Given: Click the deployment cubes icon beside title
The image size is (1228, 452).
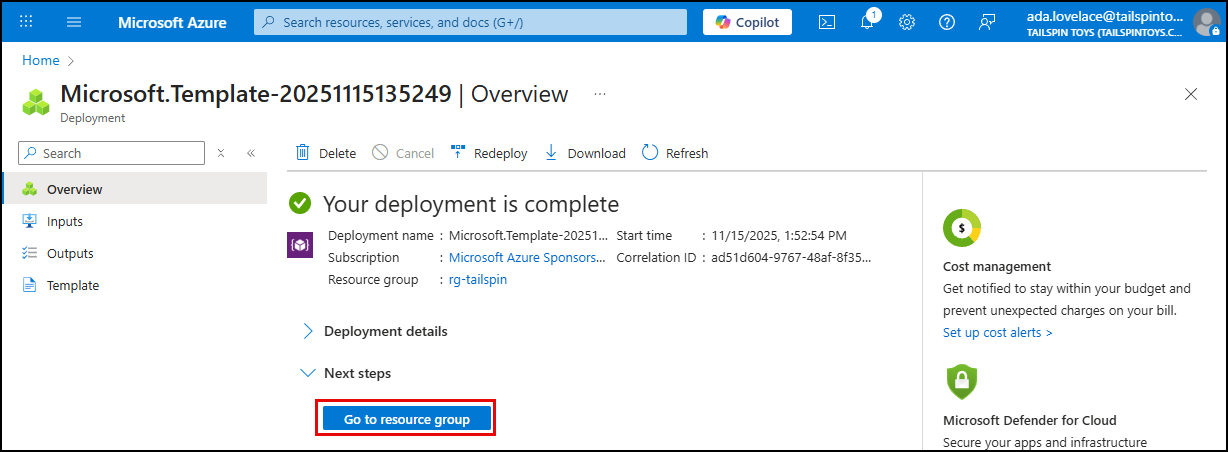Looking at the screenshot, I should pos(37,101).
